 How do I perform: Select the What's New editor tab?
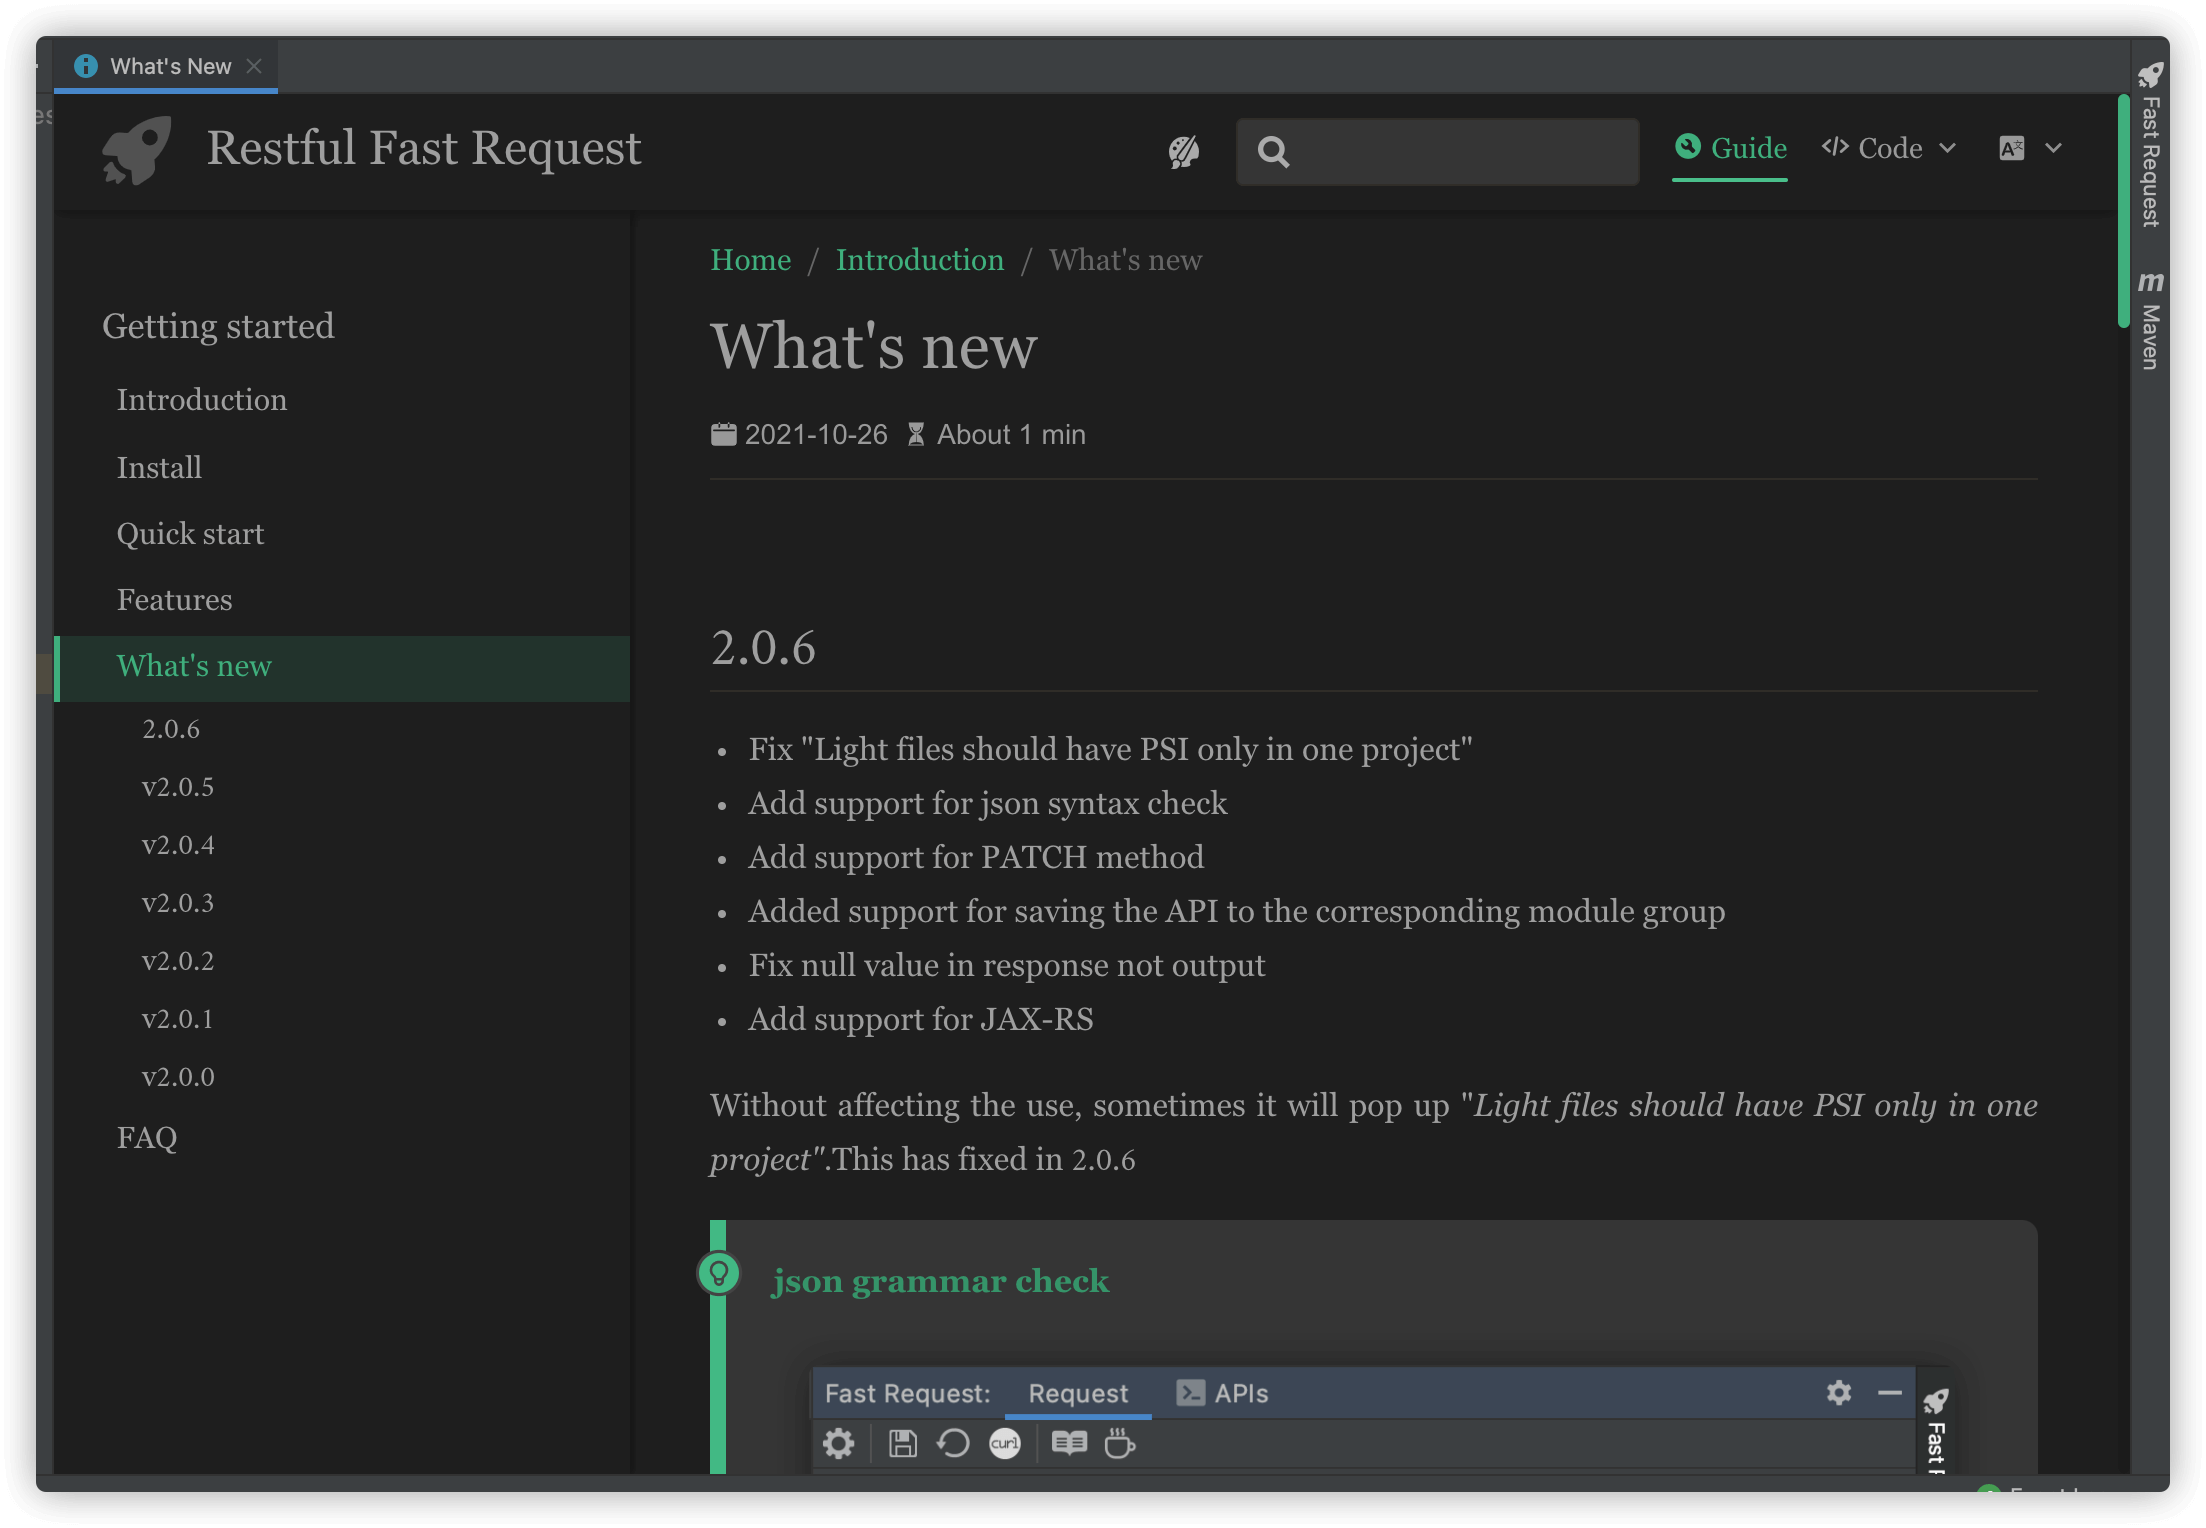click(x=170, y=66)
